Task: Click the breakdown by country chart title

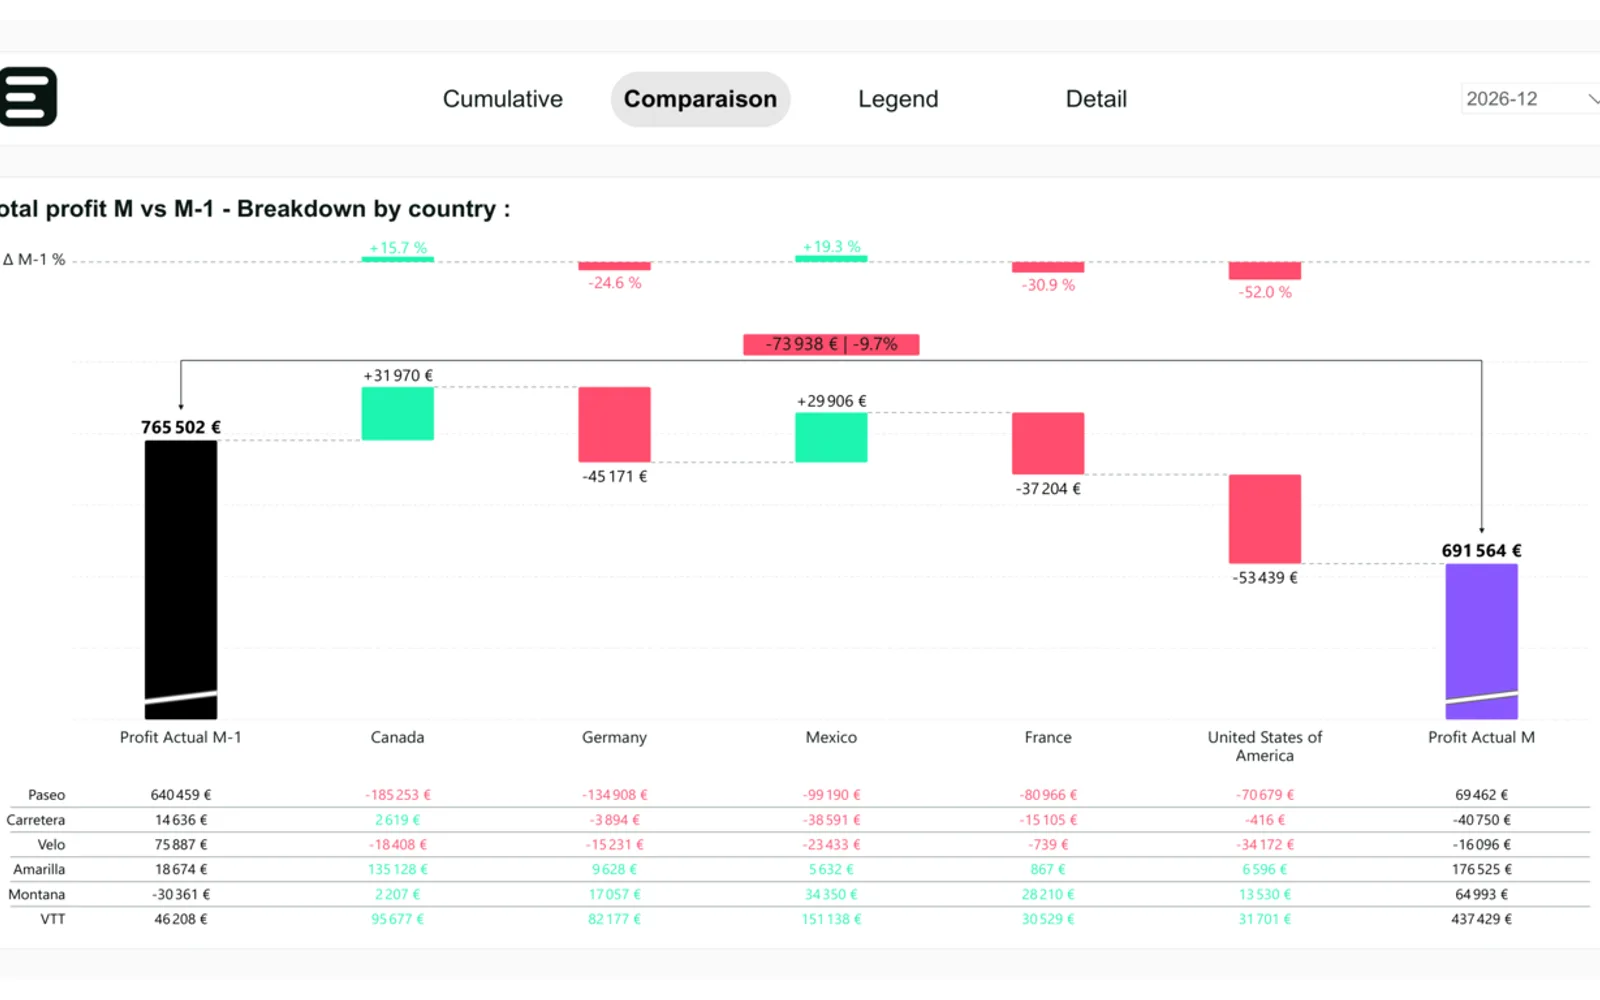Action: pos(255,209)
